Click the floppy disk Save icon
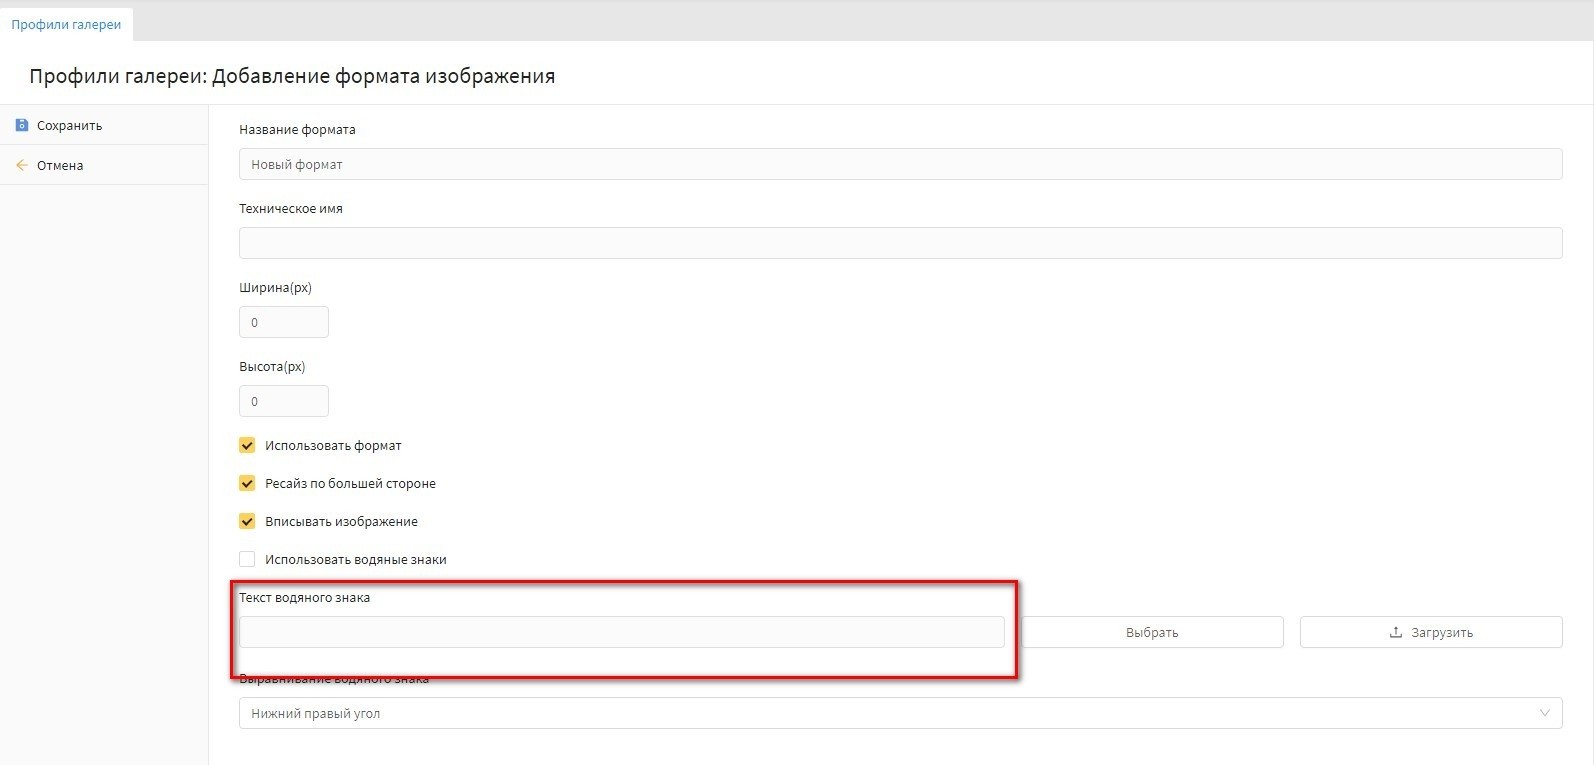Image resolution: width=1594 pixels, height=765 pixels. (x=22, y=125)
